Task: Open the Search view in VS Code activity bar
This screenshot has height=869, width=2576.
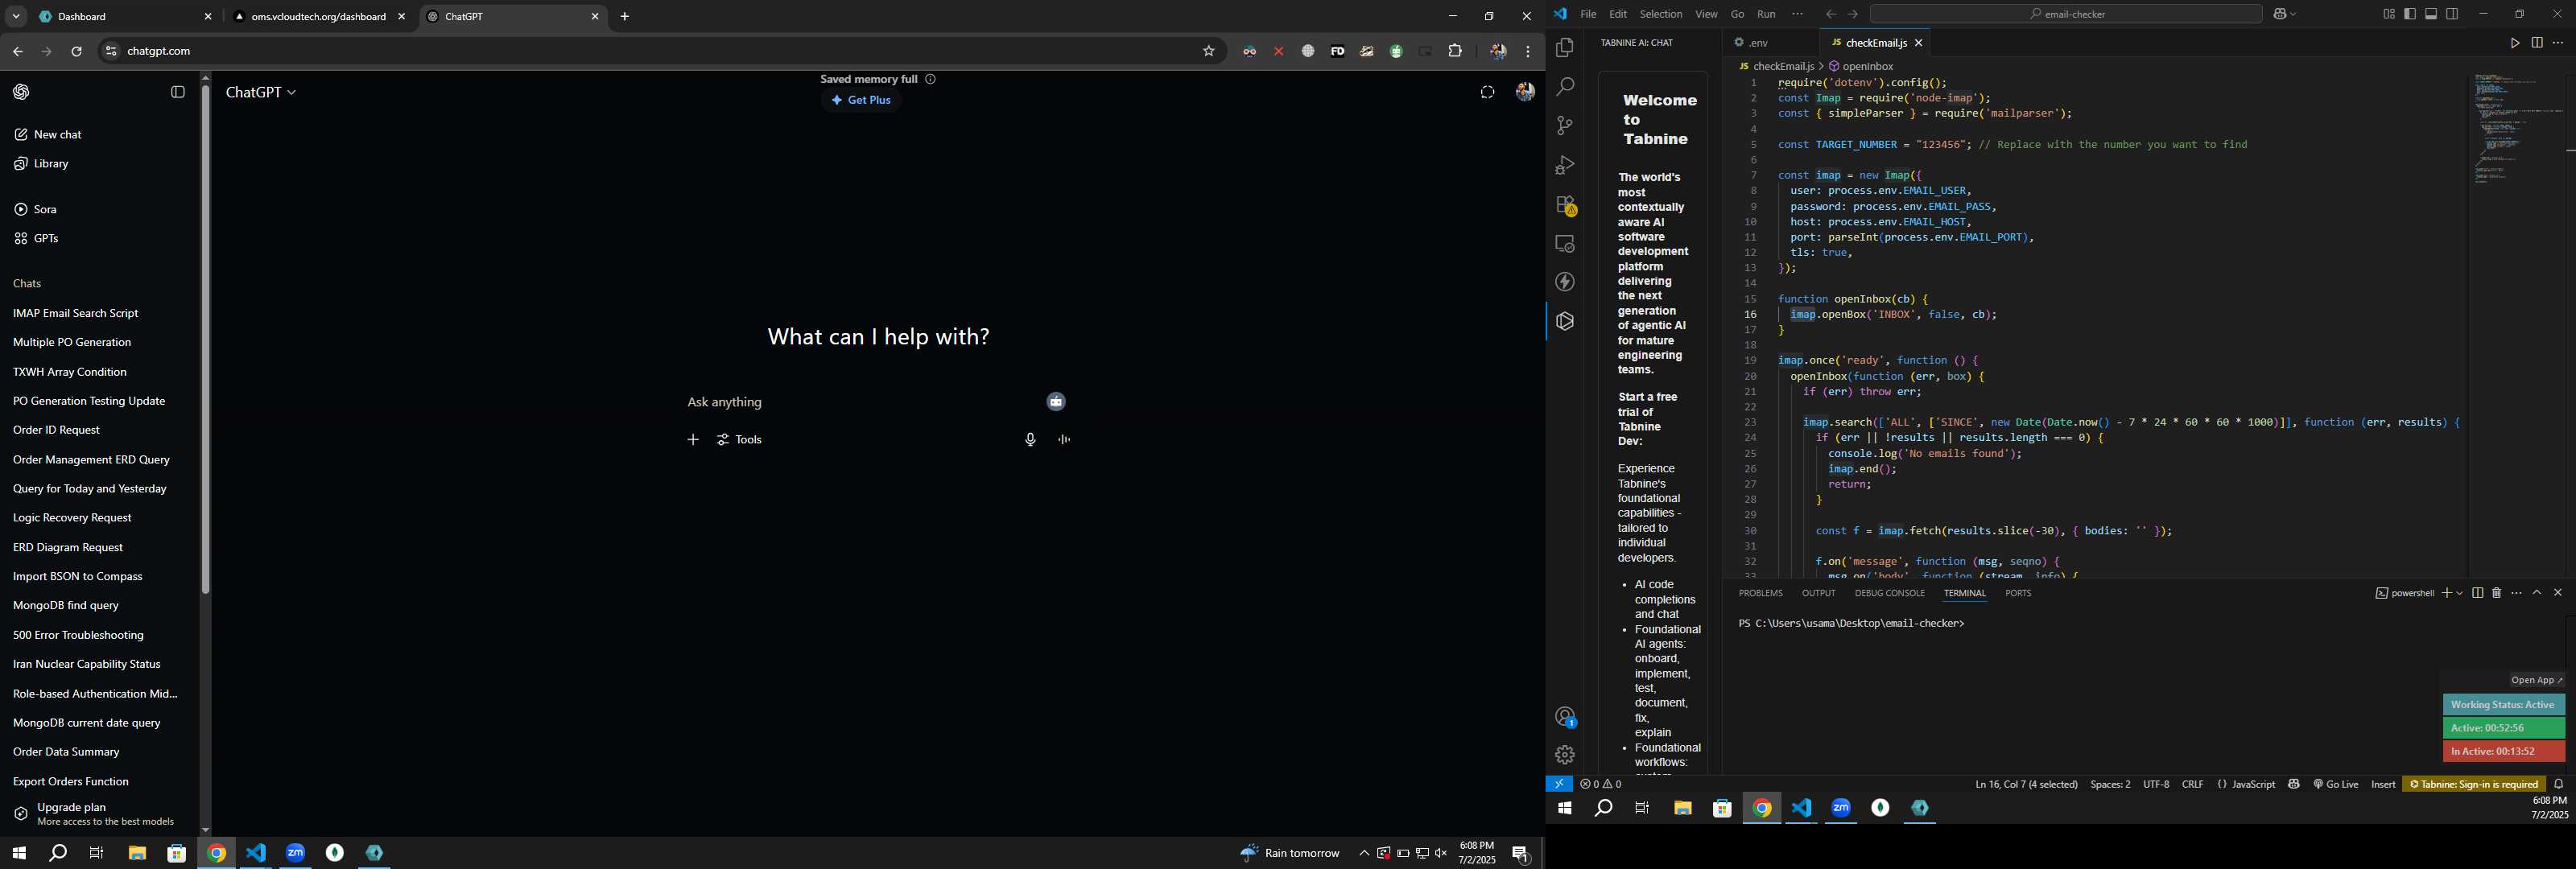Action: pos(1565,87)
